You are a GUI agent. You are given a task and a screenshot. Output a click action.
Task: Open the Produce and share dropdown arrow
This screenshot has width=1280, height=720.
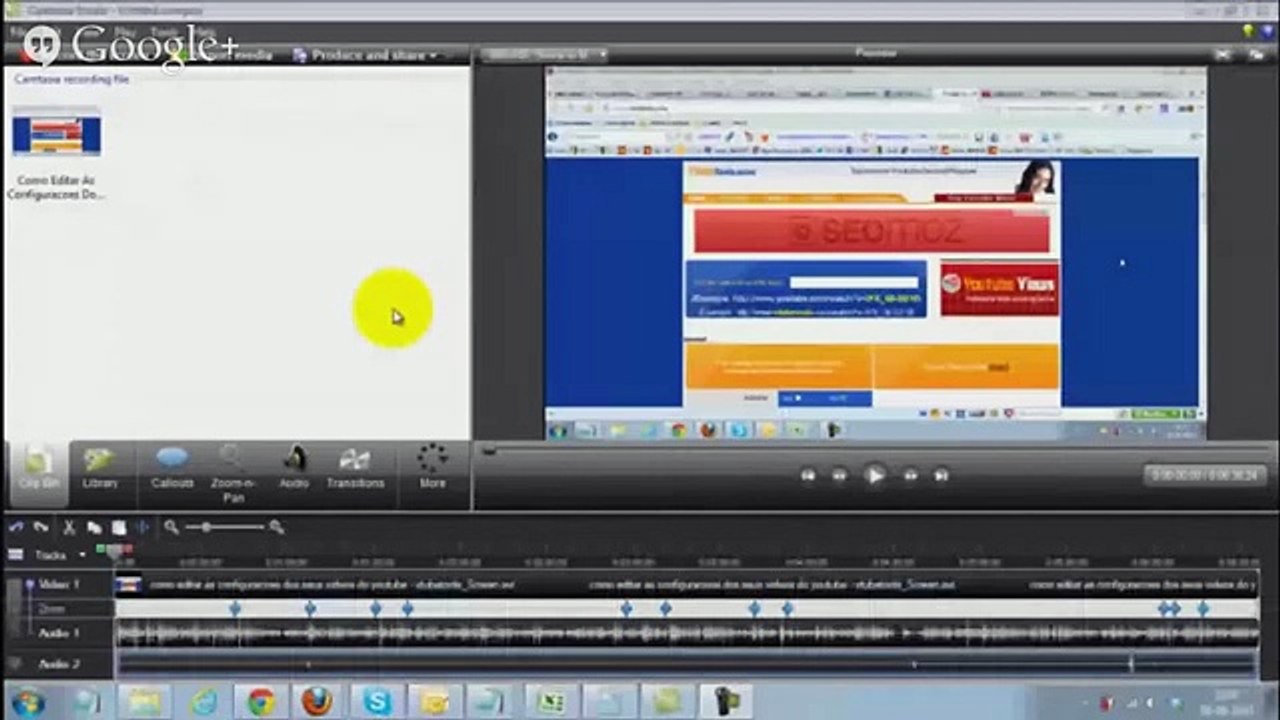[x=434, y=55]
